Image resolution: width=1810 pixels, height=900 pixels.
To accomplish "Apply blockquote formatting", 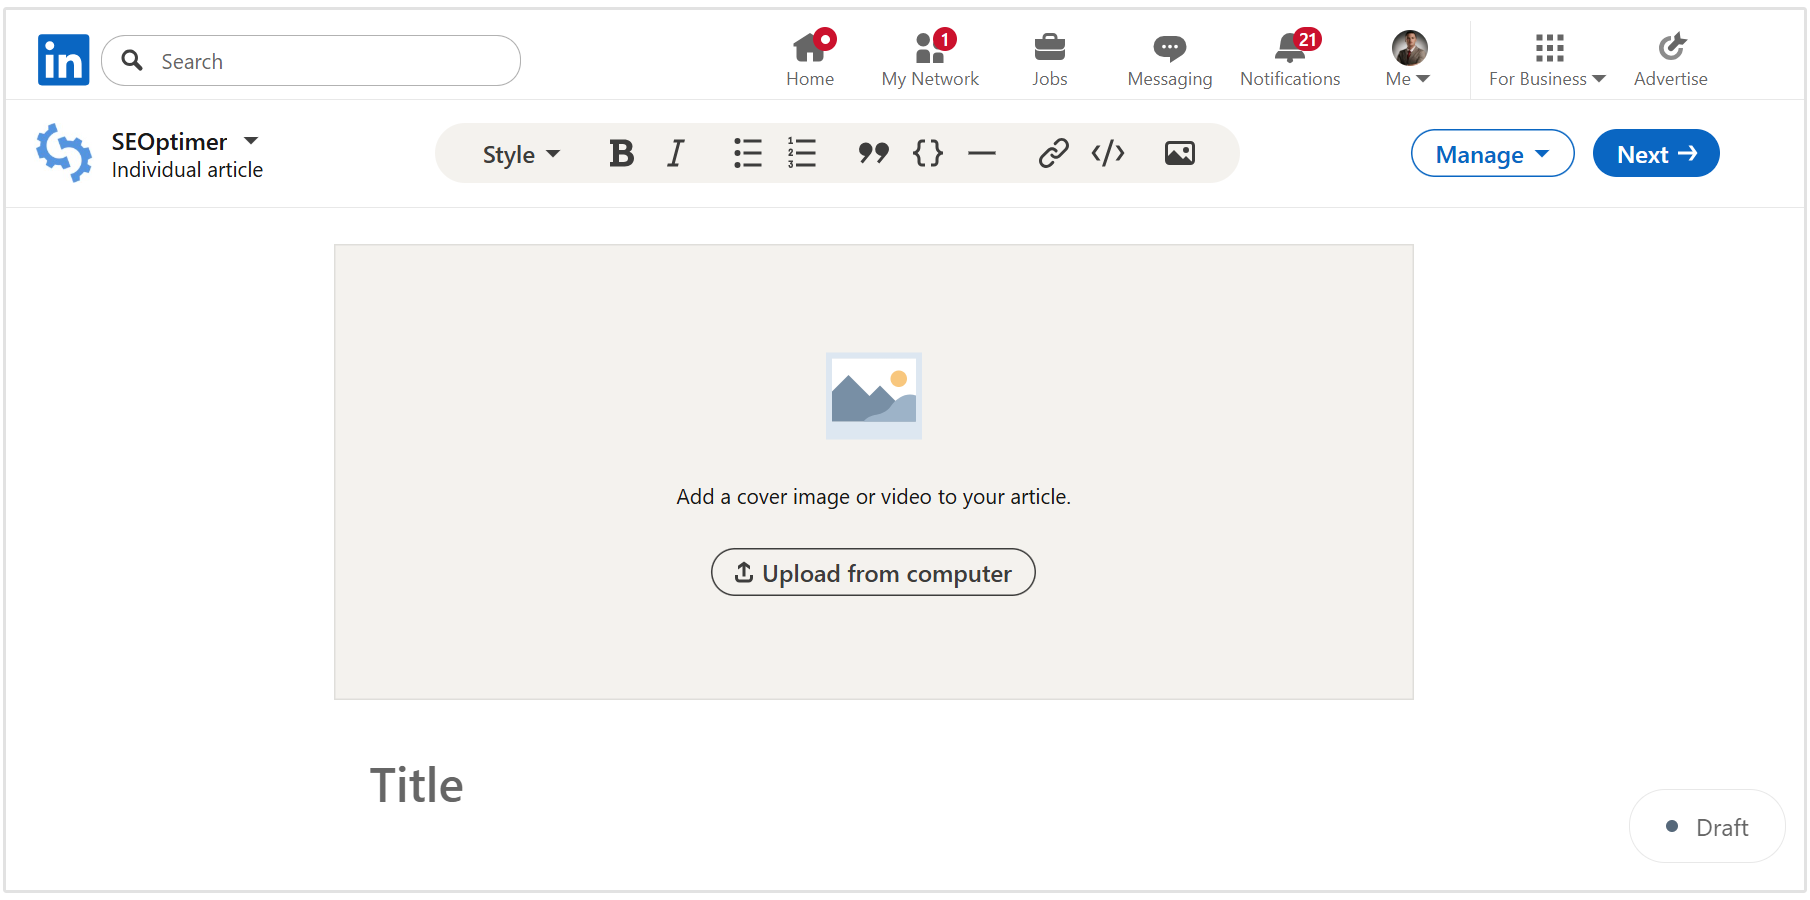I will click(x=873, y=153).
